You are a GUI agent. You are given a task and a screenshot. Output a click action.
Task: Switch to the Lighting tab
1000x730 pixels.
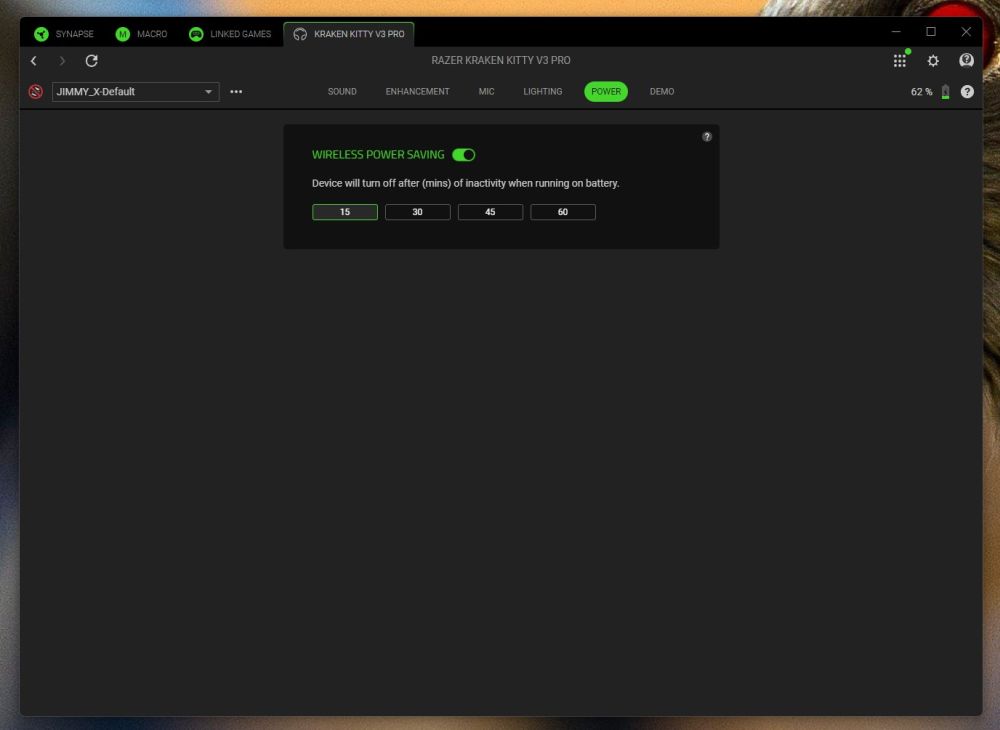[542, 92]
